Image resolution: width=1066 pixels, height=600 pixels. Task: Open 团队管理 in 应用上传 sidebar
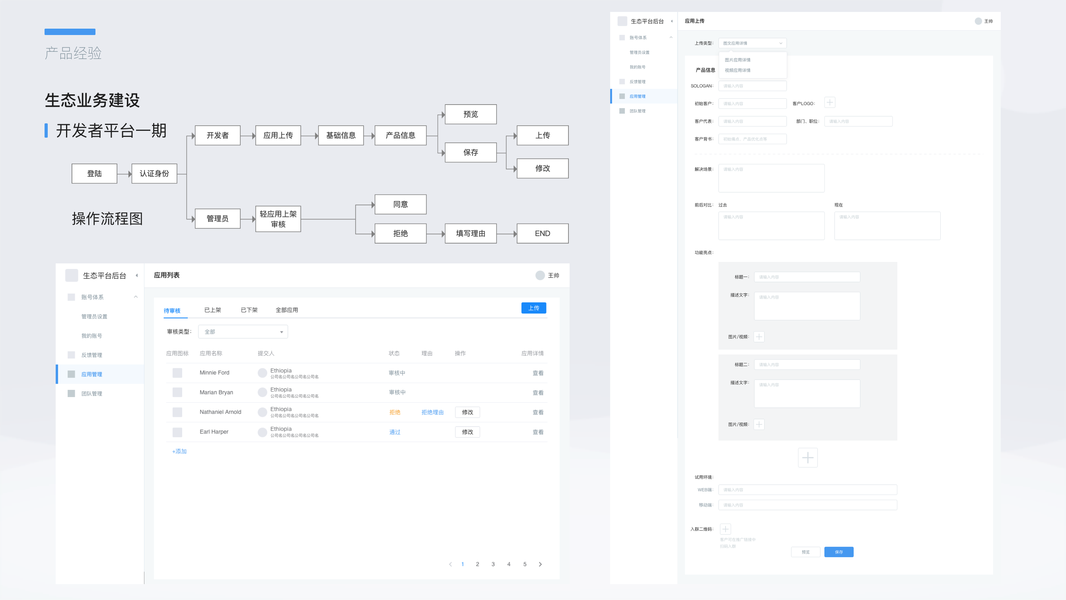click(638, 111)
